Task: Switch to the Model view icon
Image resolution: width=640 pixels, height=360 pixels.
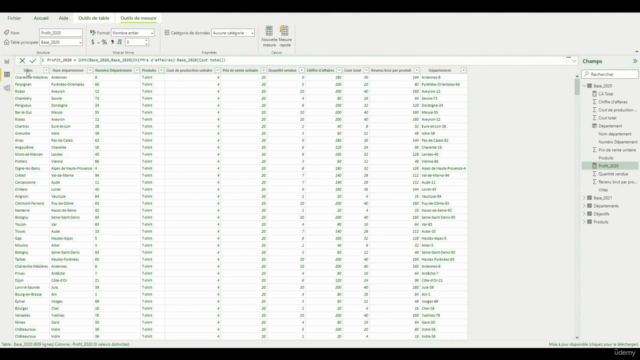Action: [7, 88]
